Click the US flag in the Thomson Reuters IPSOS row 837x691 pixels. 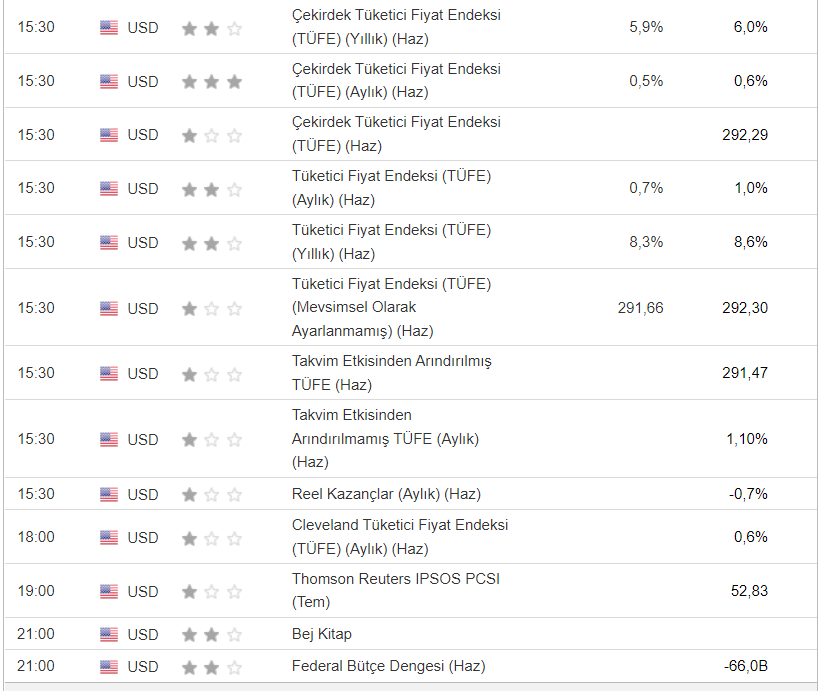(109, 591)
